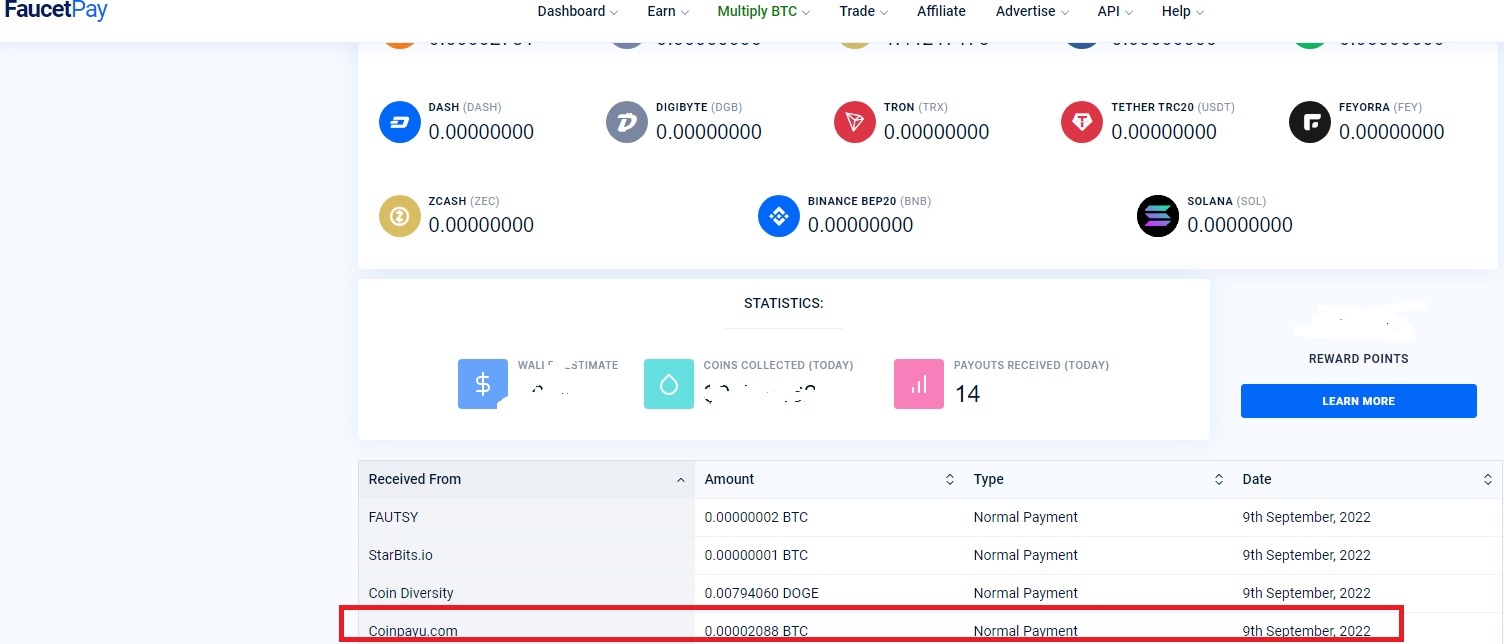Sort table by Date column
The width and height of the screenshot is (1504, 644).
pos(1367,479)
